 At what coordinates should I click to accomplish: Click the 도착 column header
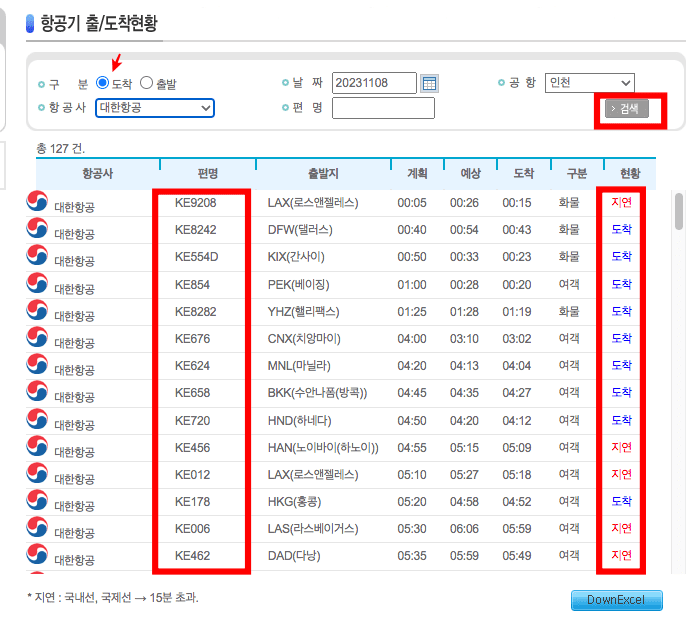524,173
